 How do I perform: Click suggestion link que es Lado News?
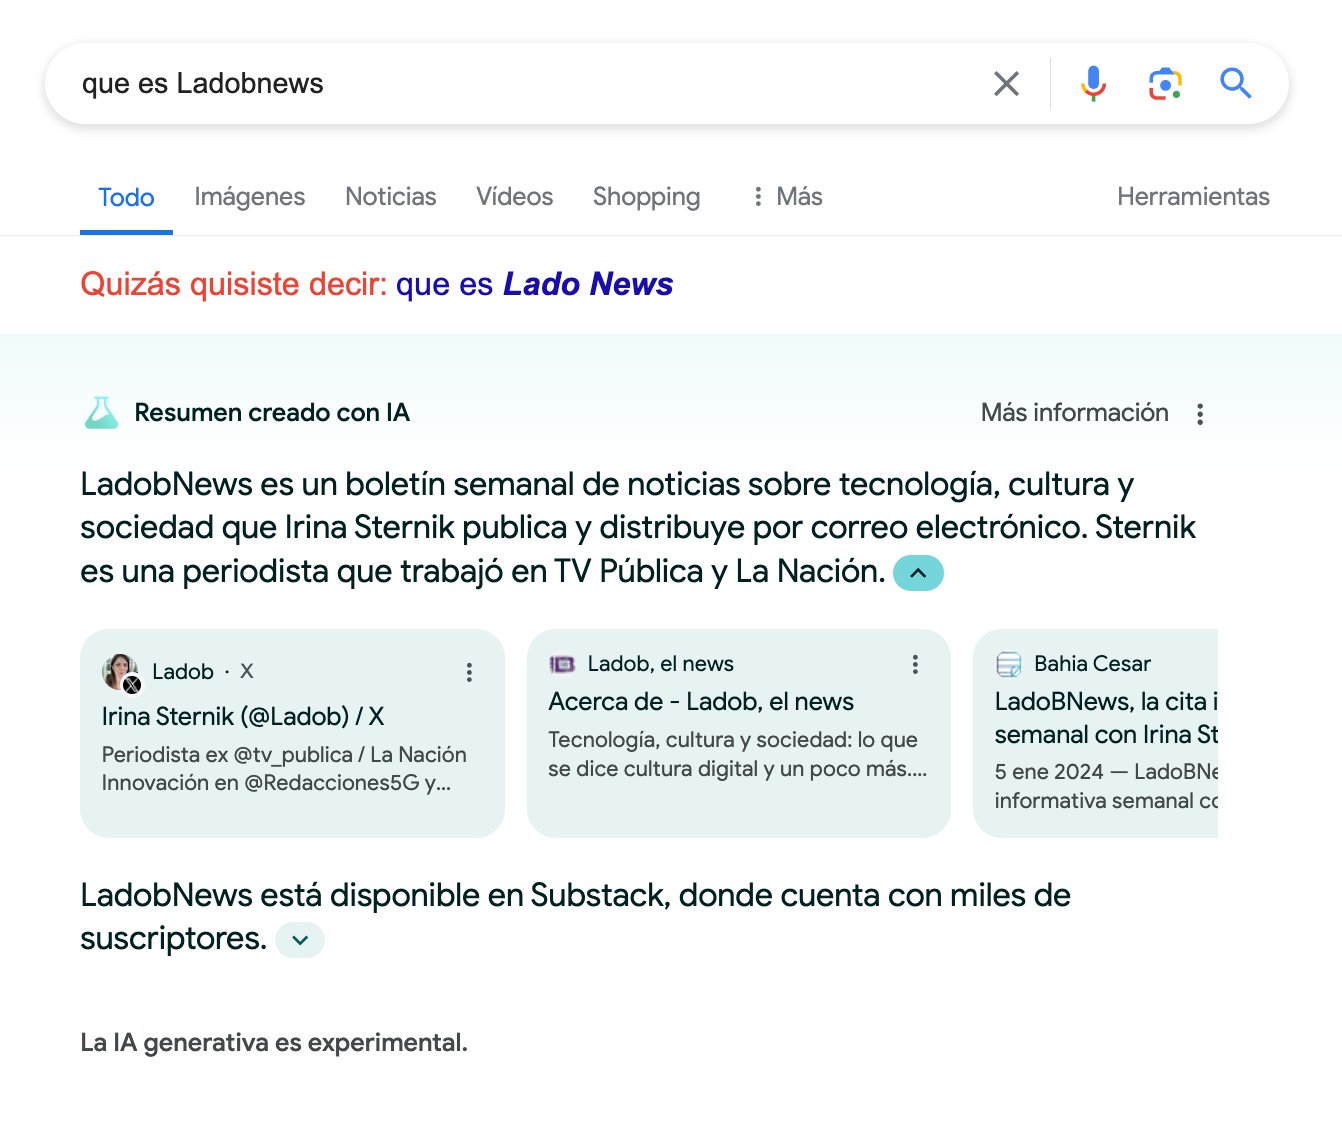click(535, 284)
